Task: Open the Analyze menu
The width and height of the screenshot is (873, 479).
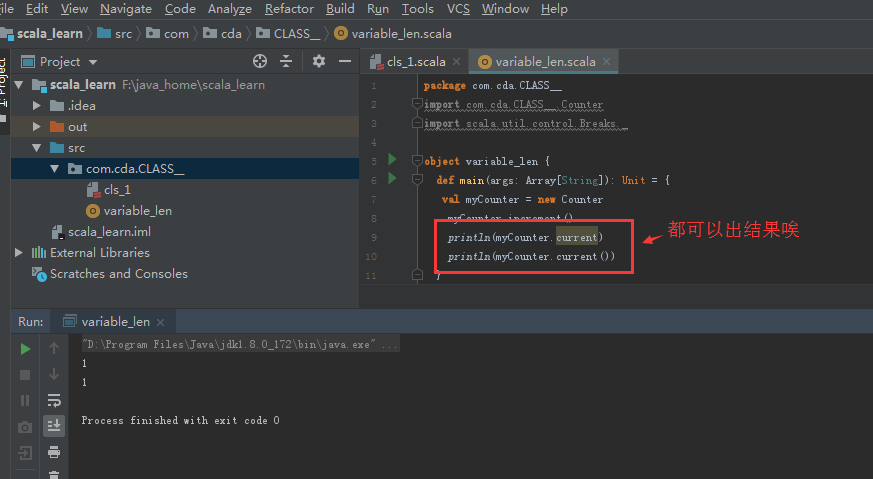Action: click(229, 9)
